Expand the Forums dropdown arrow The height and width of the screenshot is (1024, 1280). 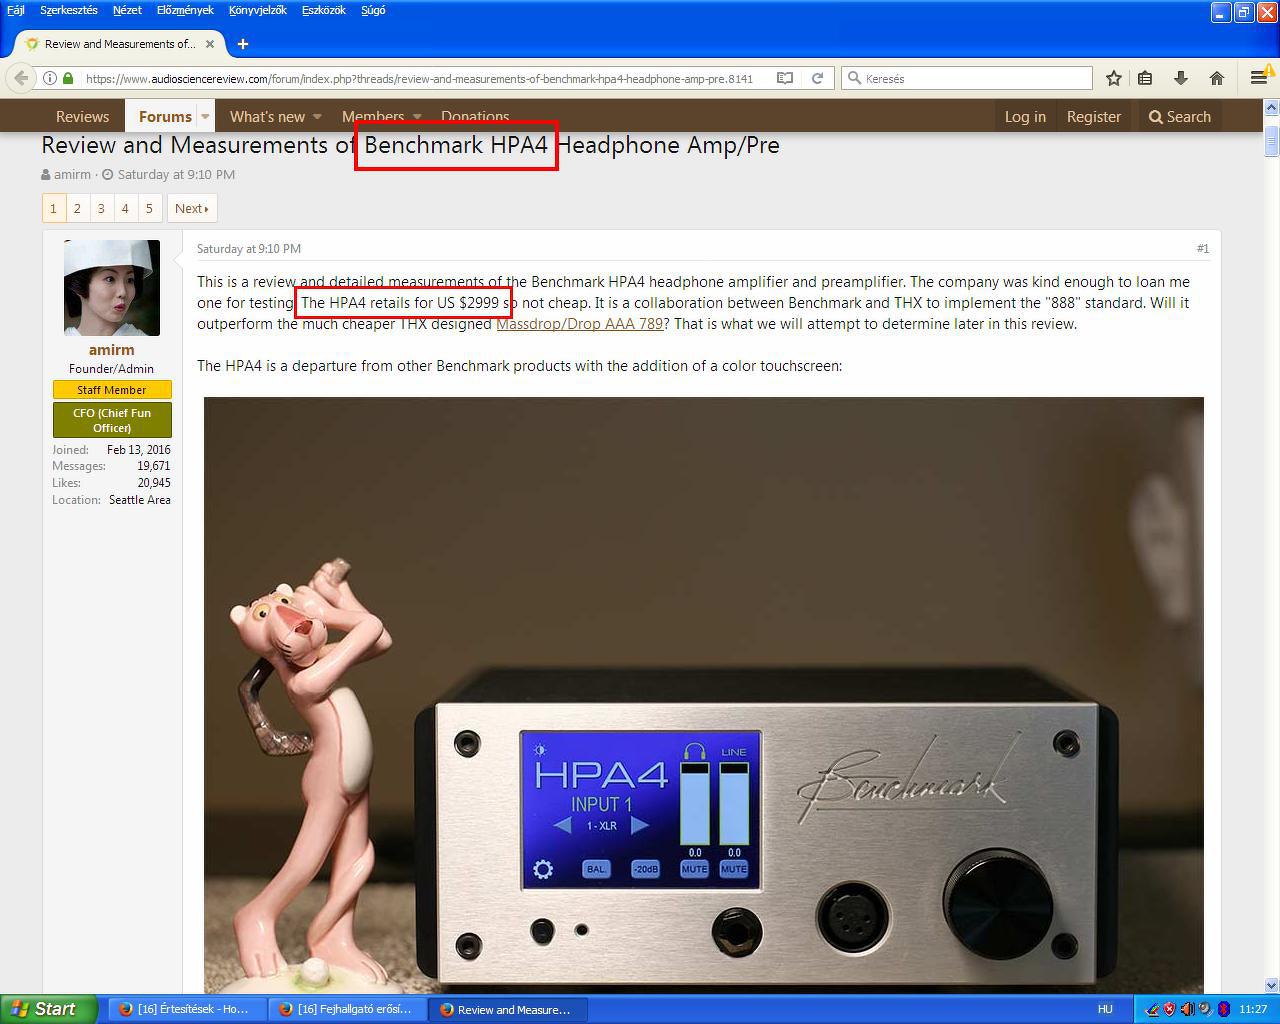(x=205, y=116)
